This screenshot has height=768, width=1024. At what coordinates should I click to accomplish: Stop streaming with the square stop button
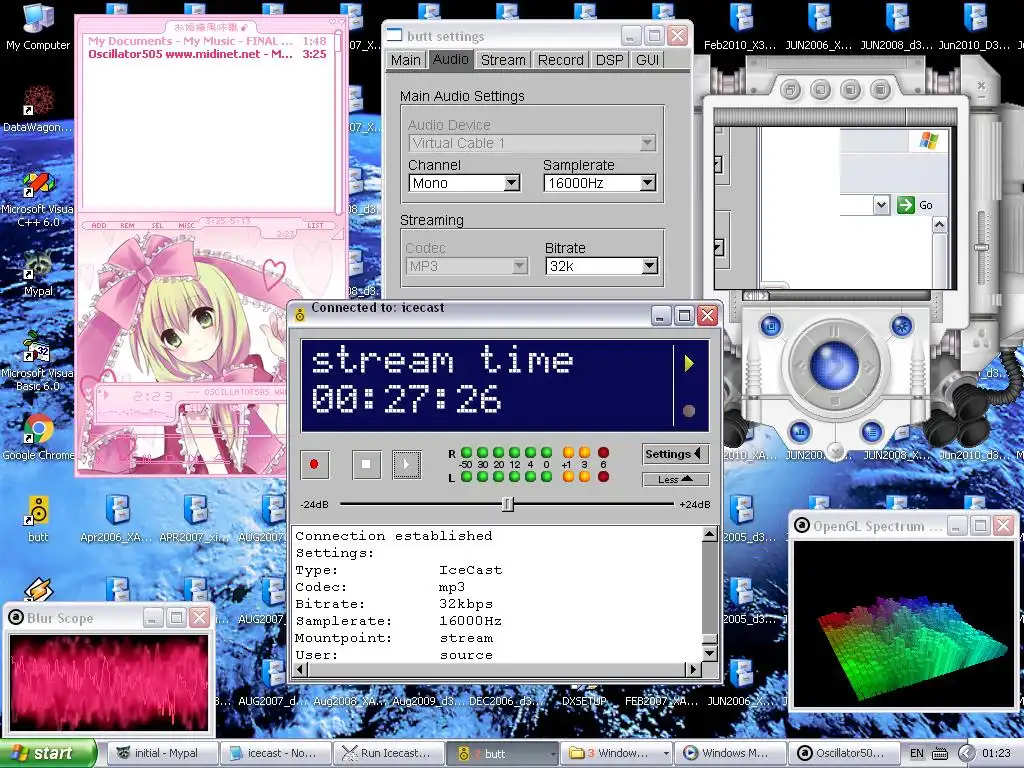coord(366,464)
